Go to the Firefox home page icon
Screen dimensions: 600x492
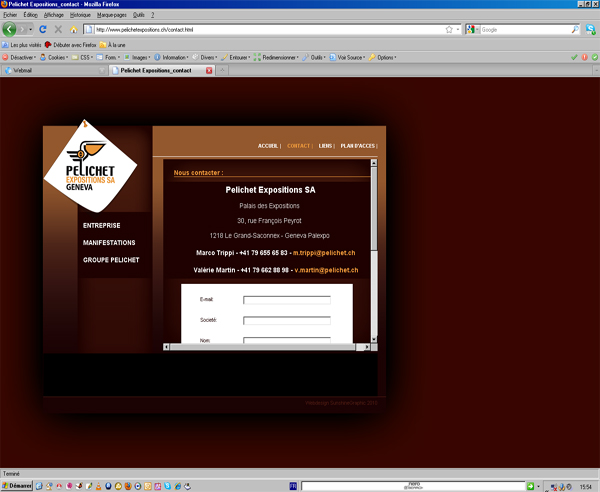click(x=73, y=29)
